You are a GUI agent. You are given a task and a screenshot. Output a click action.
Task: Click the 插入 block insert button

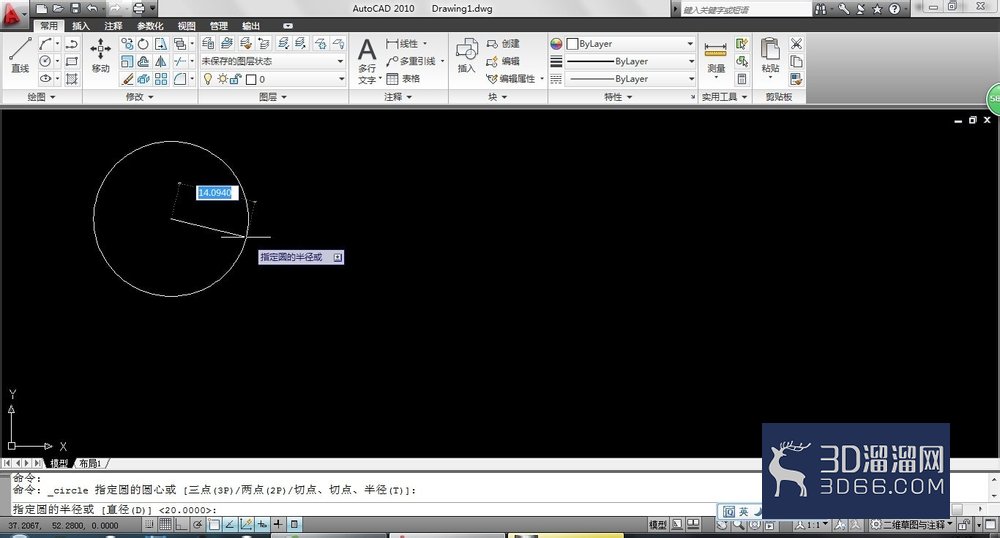tap(467, 55)
